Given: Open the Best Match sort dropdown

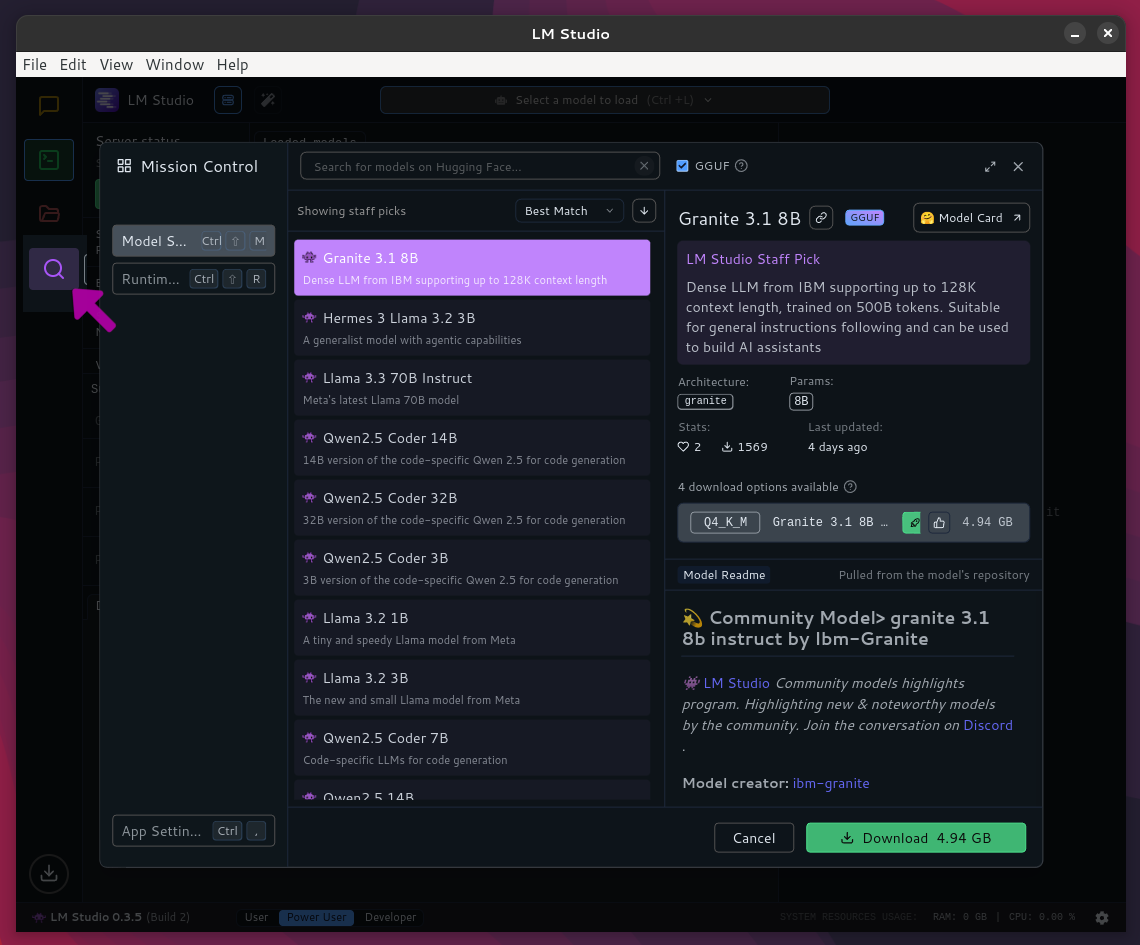Looking at the screenshot, I should coord(569,211).
